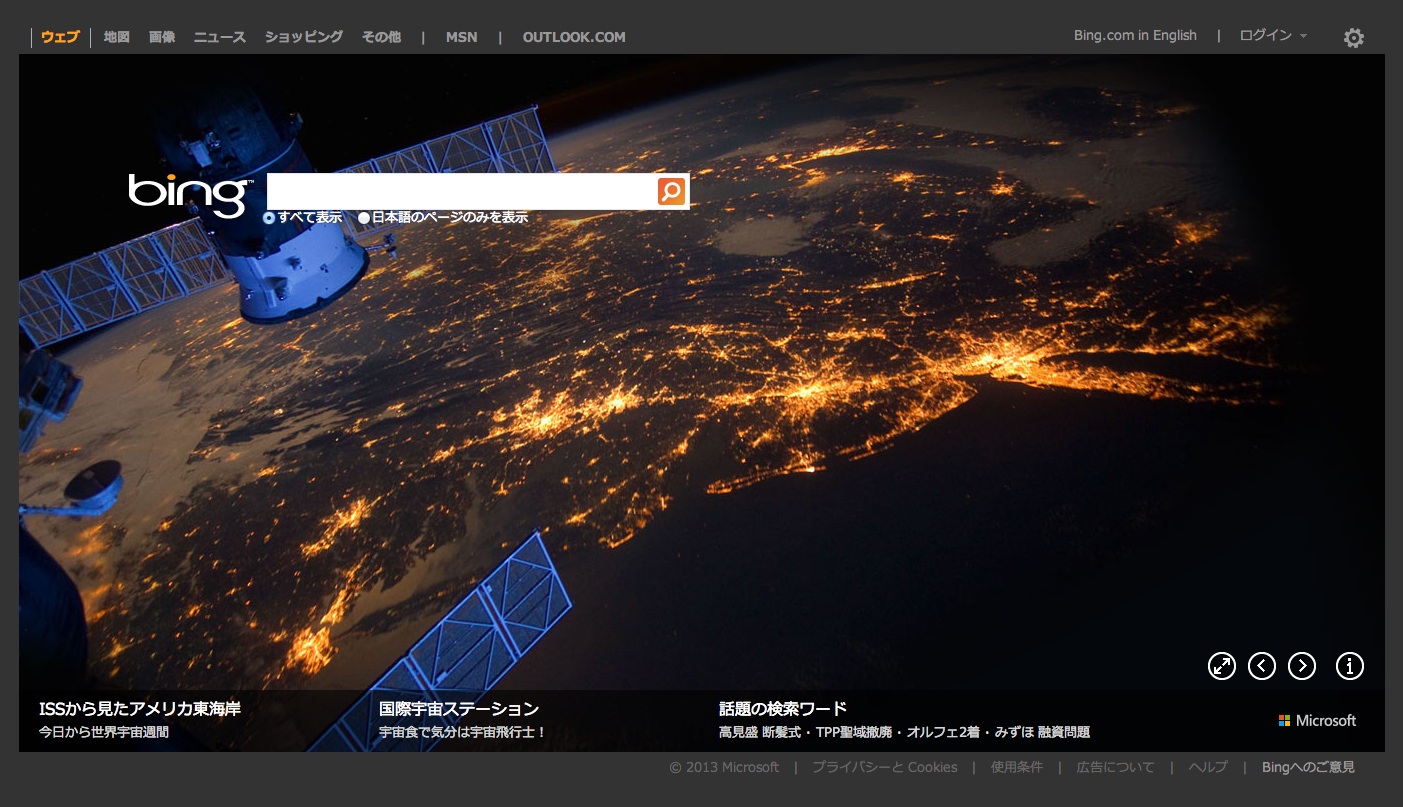The height and width of the screenshot is (807, 1403).
Task: Select 日本語のページのみを表示 radio option
Action: tap(364, 218)
